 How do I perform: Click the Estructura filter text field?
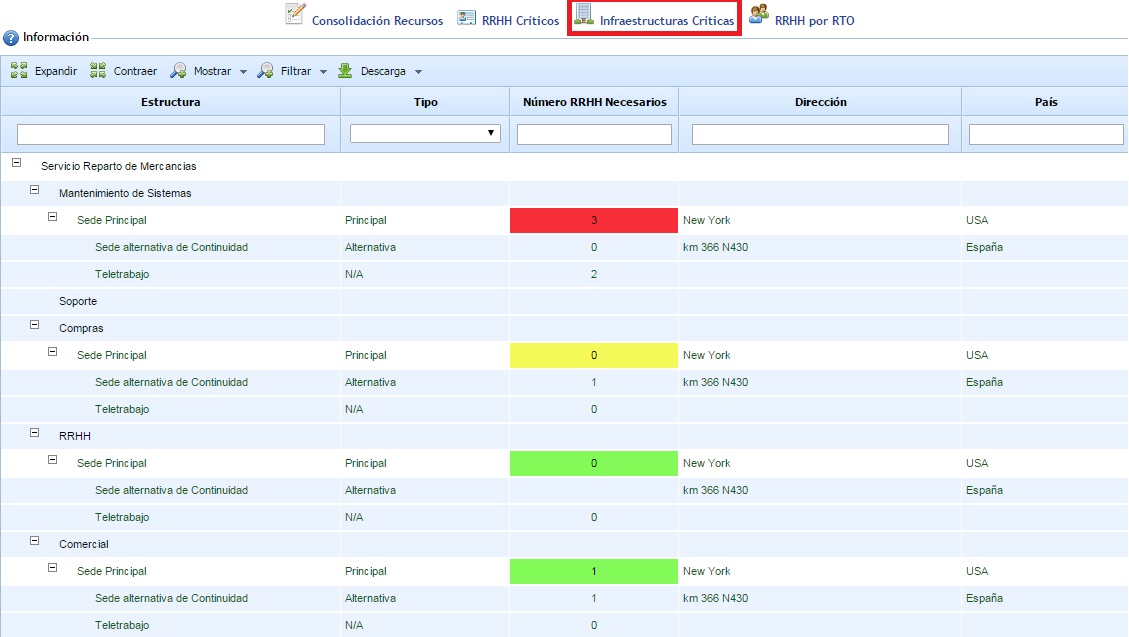(171, 134)
